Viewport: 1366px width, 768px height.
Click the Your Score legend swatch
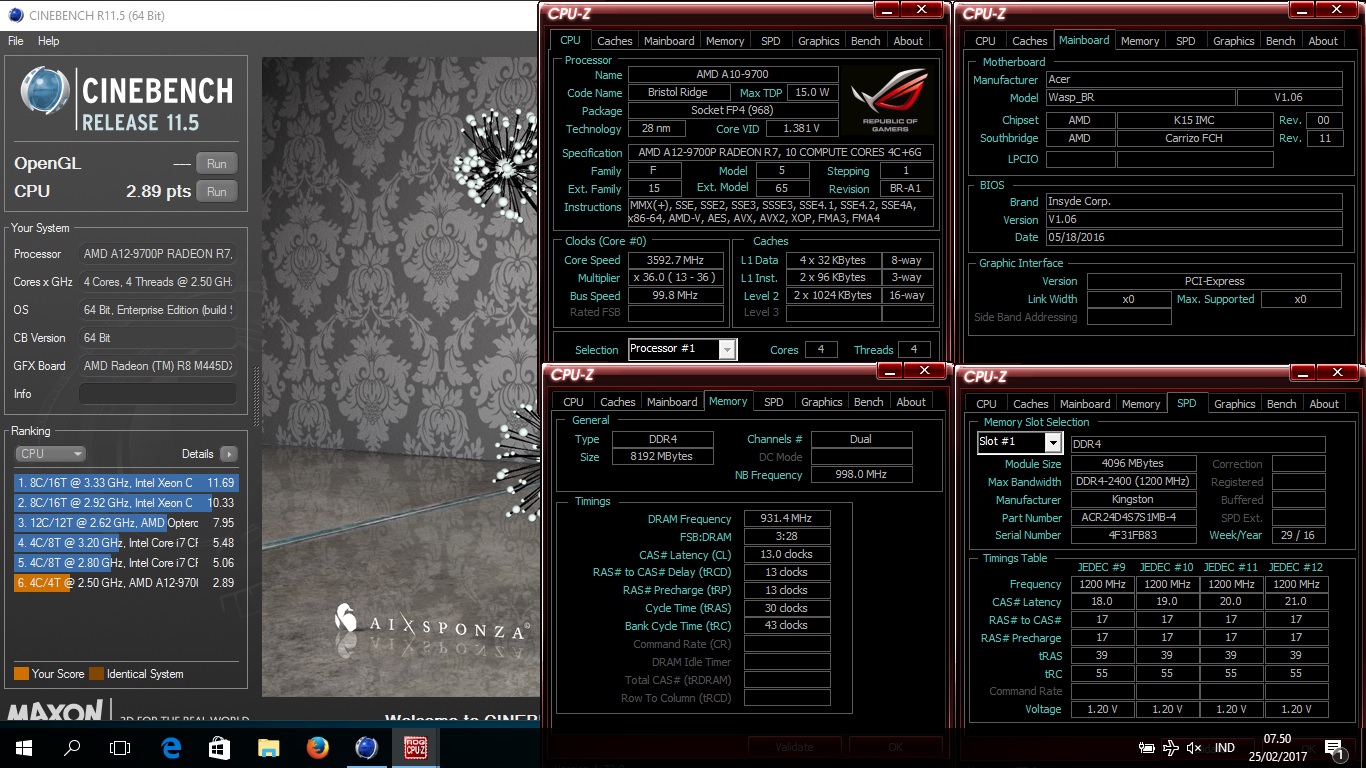coord(21,674)
